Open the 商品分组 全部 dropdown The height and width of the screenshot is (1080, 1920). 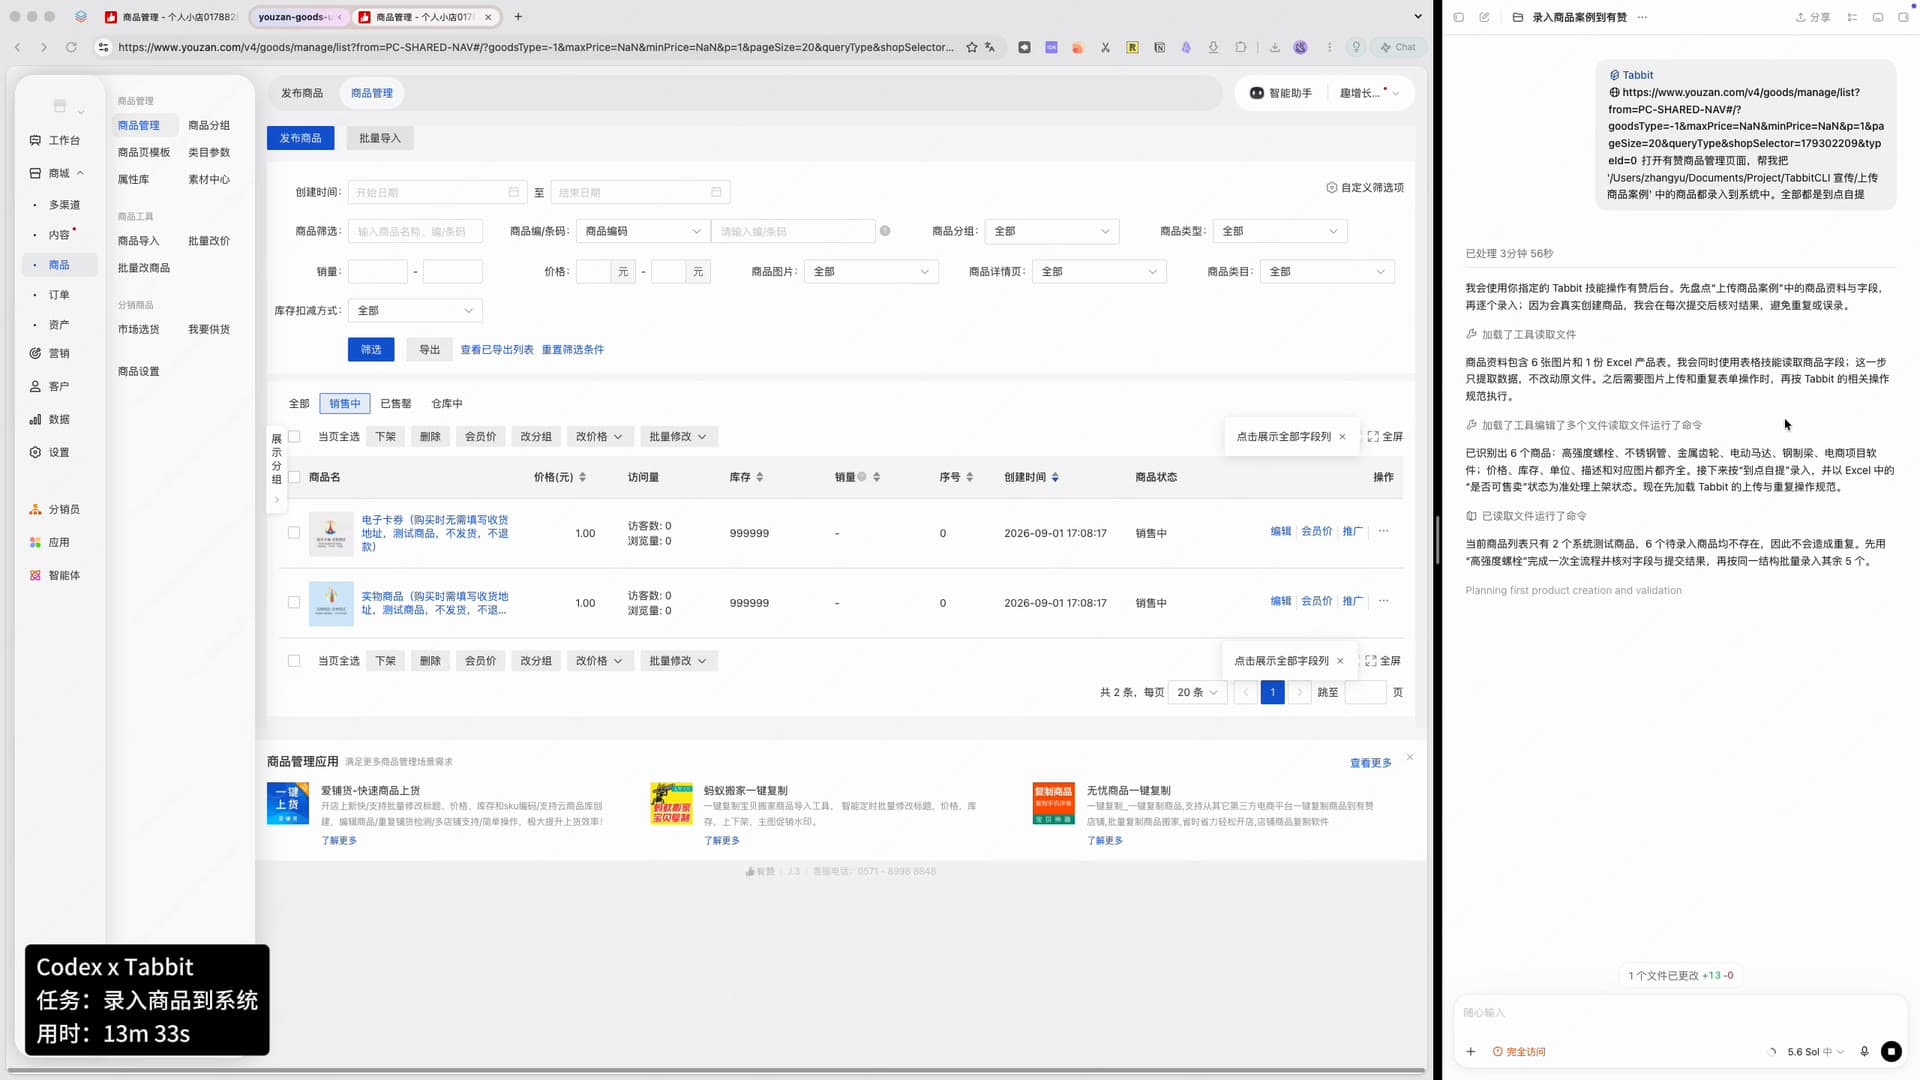click(x=1051, y=231)
